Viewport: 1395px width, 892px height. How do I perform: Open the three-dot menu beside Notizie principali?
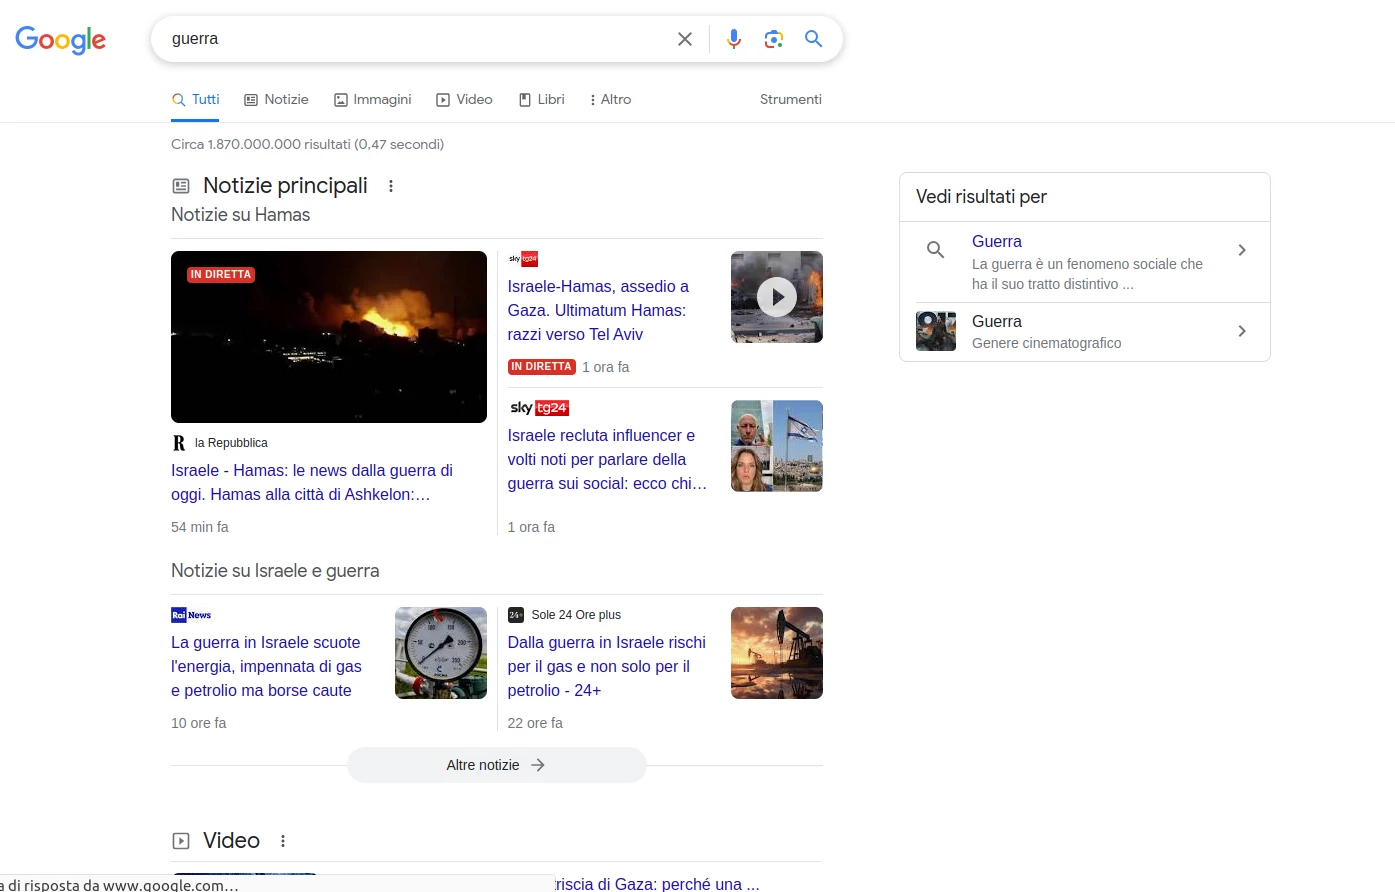pos(391,186)
